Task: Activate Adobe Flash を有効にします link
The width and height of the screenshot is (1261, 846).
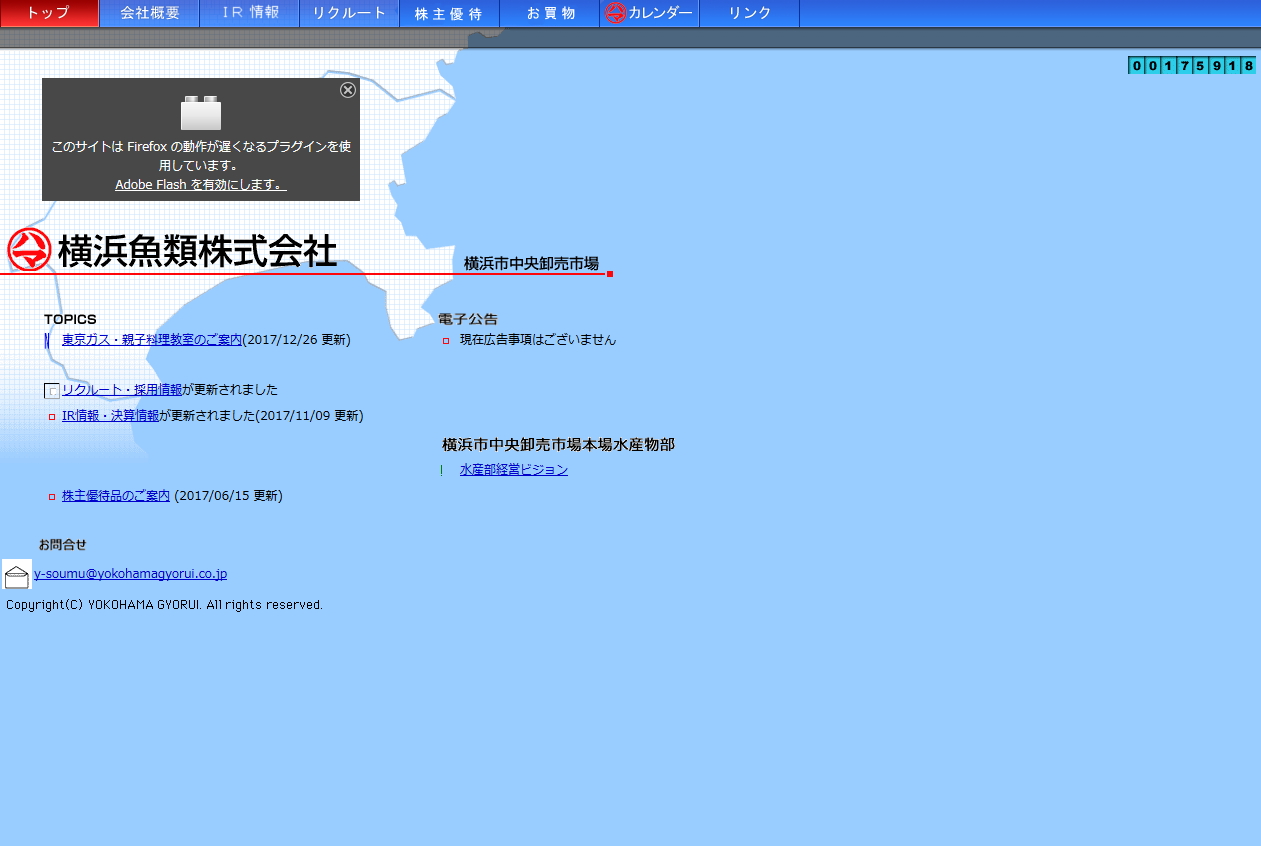Action: (x=201, y=185)
